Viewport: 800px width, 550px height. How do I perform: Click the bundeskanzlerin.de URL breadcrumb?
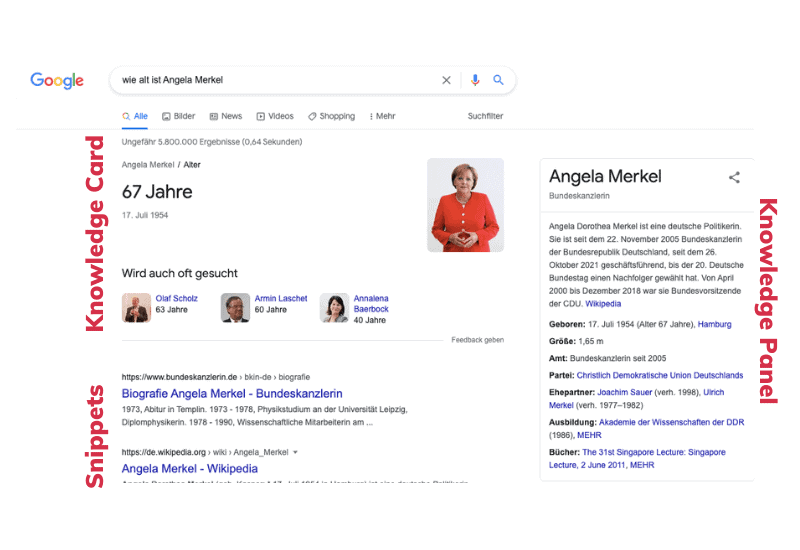tap(216, 377)
